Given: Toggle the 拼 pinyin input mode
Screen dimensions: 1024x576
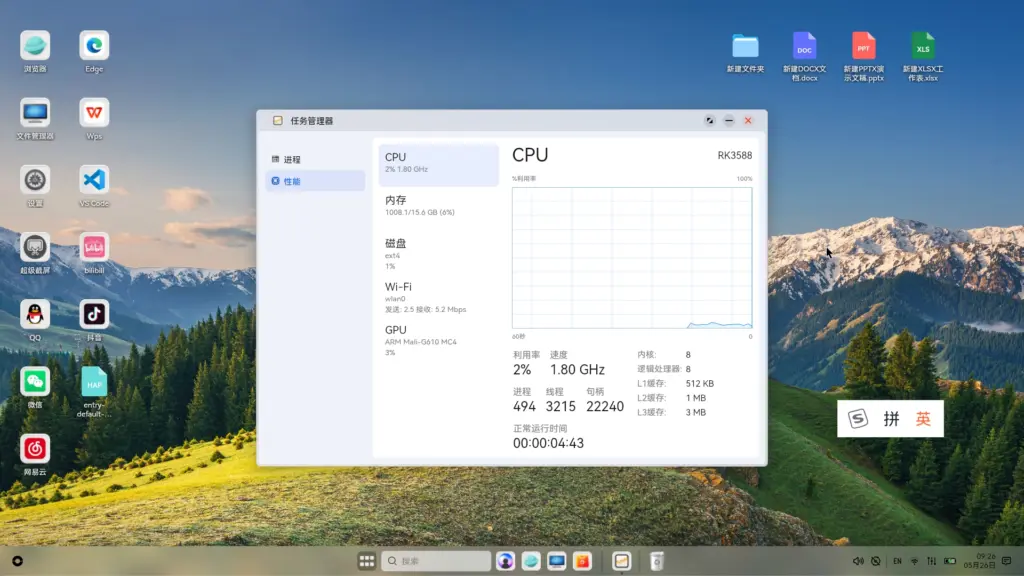Looking at the screenshot, I should 890,420.
